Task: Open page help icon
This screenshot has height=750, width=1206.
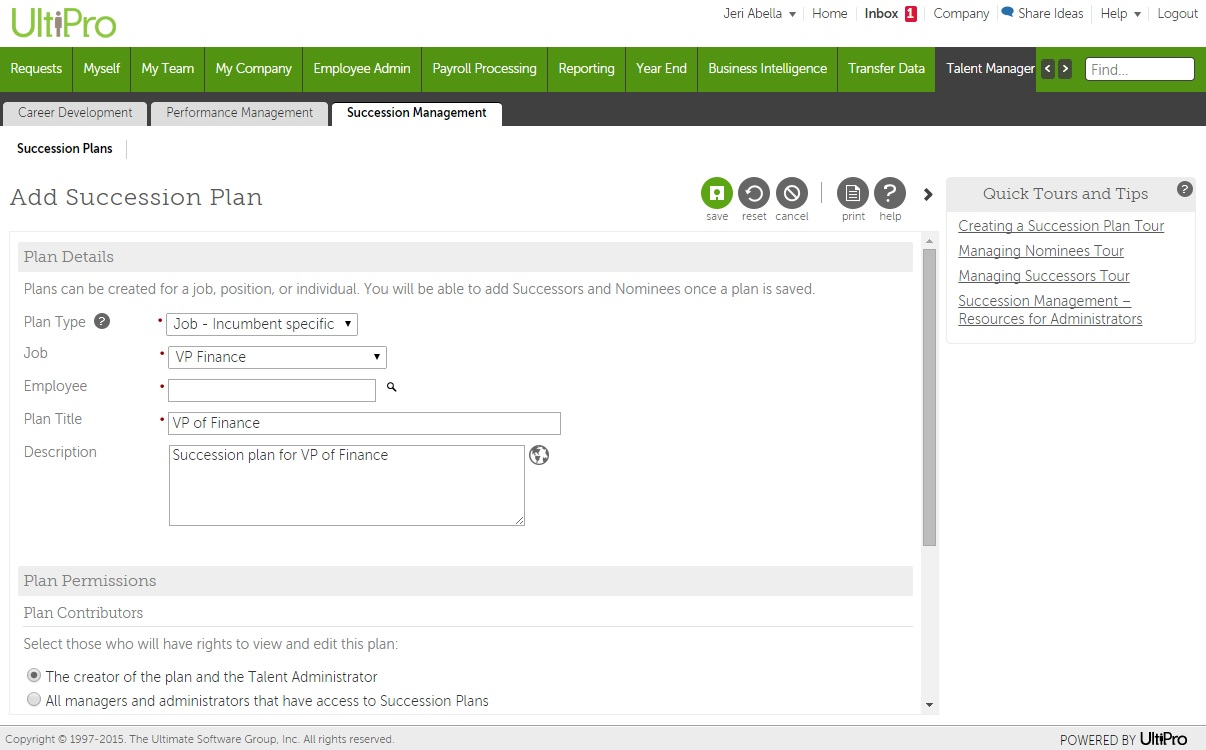Action: [x=890, y=193]
